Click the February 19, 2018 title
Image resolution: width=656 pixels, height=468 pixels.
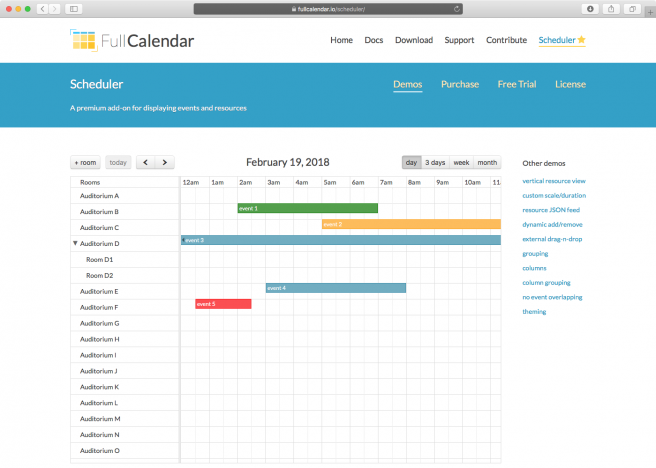[288, 162]
